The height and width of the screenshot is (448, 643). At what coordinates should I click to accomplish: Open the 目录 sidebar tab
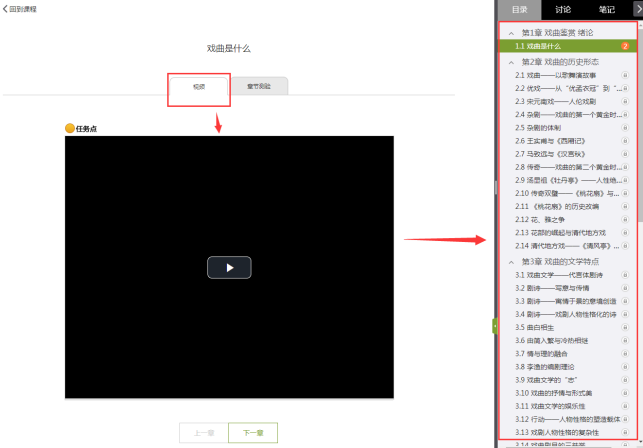point(519,9)
